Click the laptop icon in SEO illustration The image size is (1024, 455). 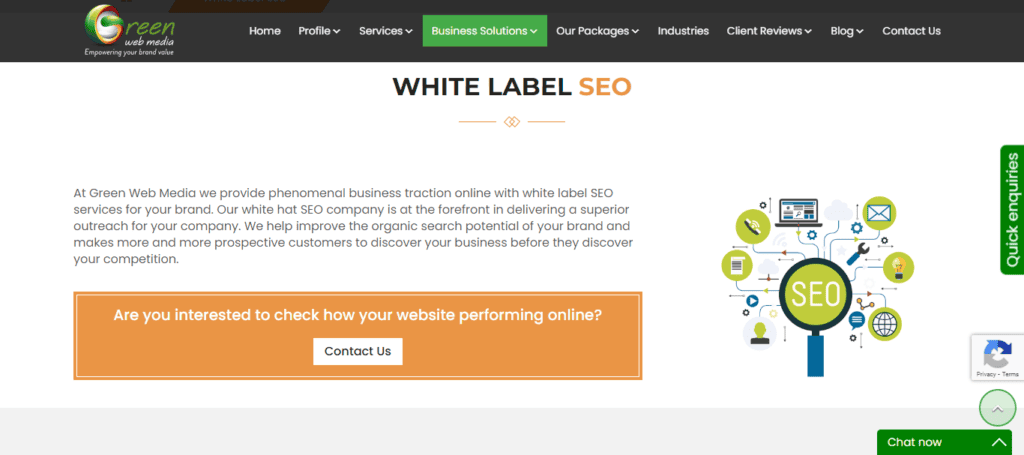tap(798, 211)
